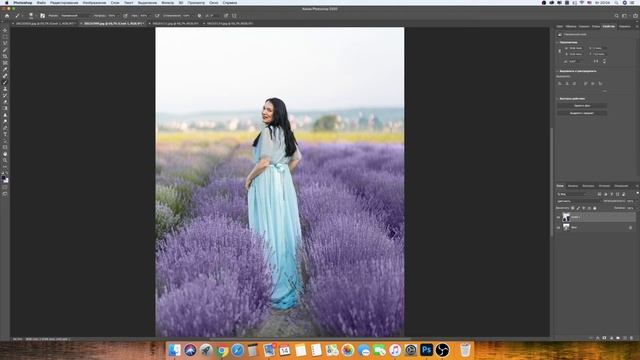Viewport: 640px width, 360px height.
Task: Select the Horizontal Type tool
Action: [5, 135]
